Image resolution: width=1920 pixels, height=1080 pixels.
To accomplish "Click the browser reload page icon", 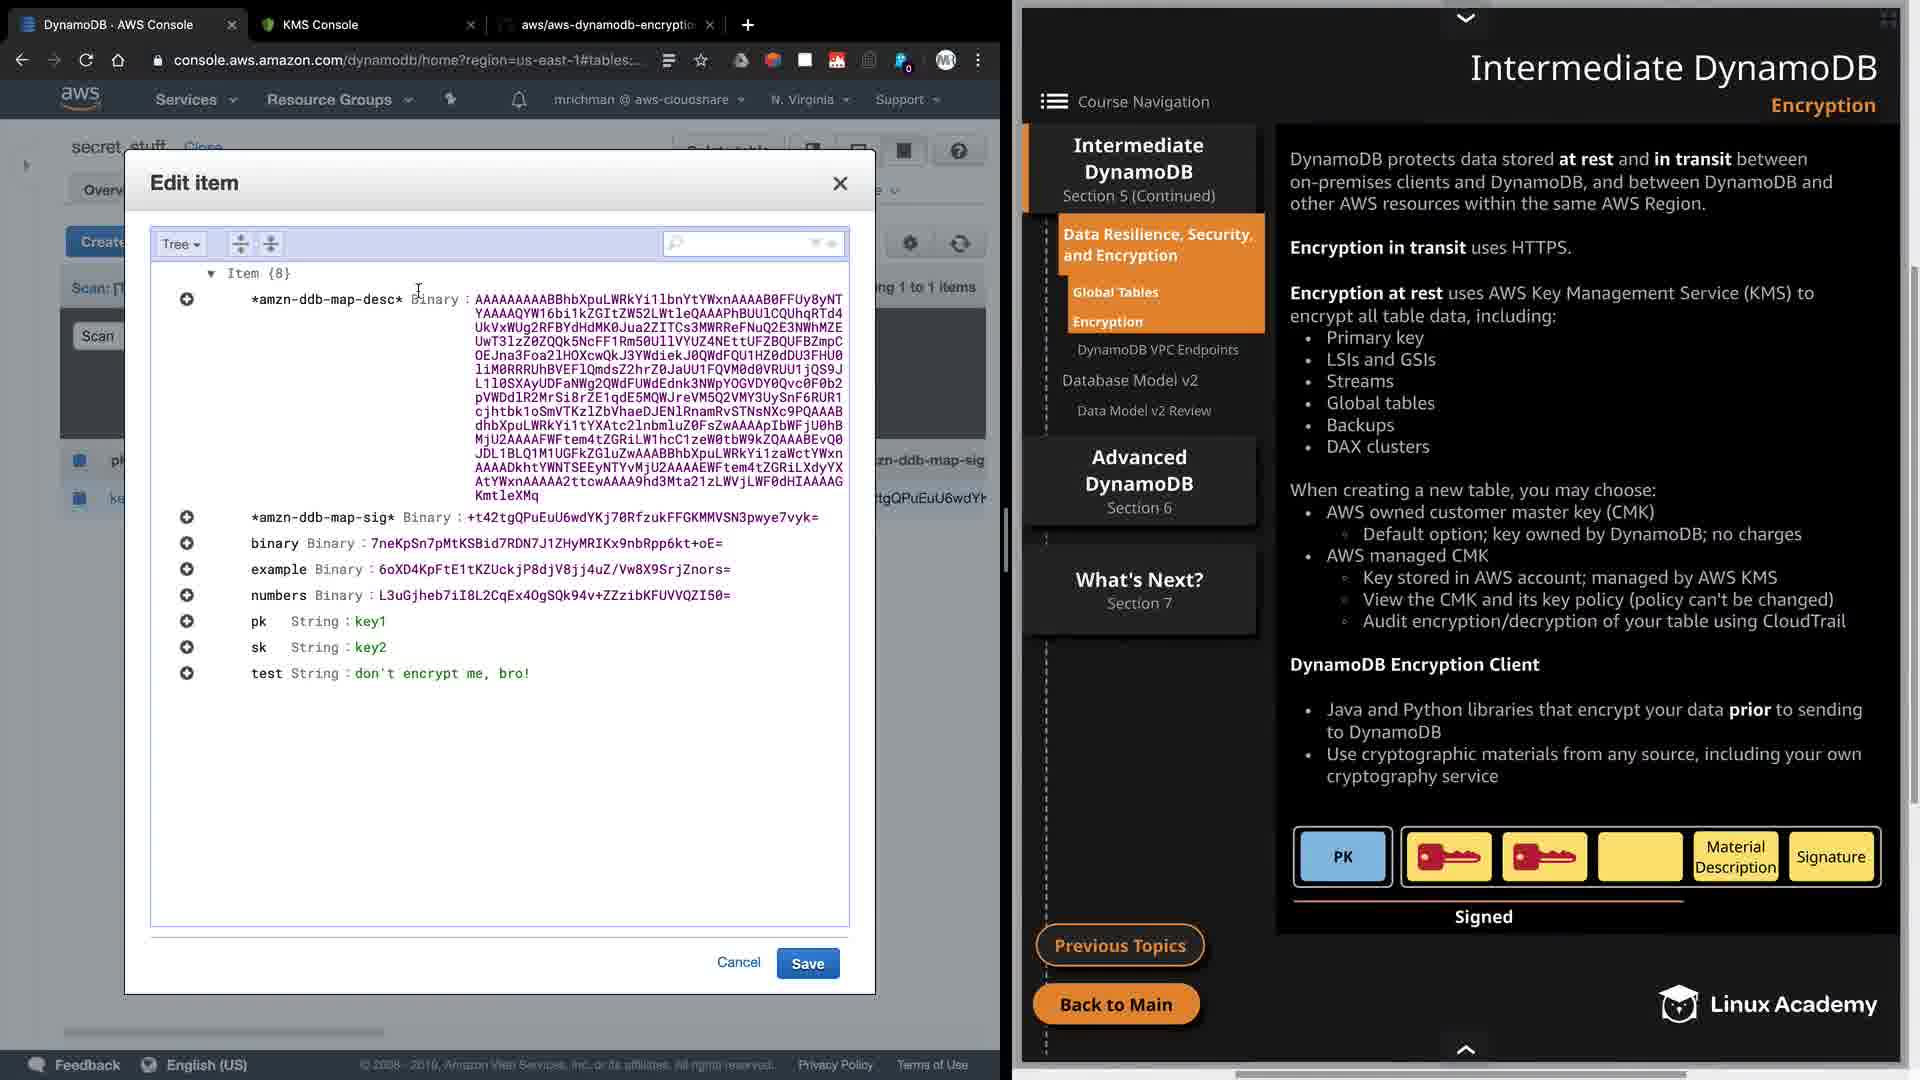I will [x=86, y=60].
